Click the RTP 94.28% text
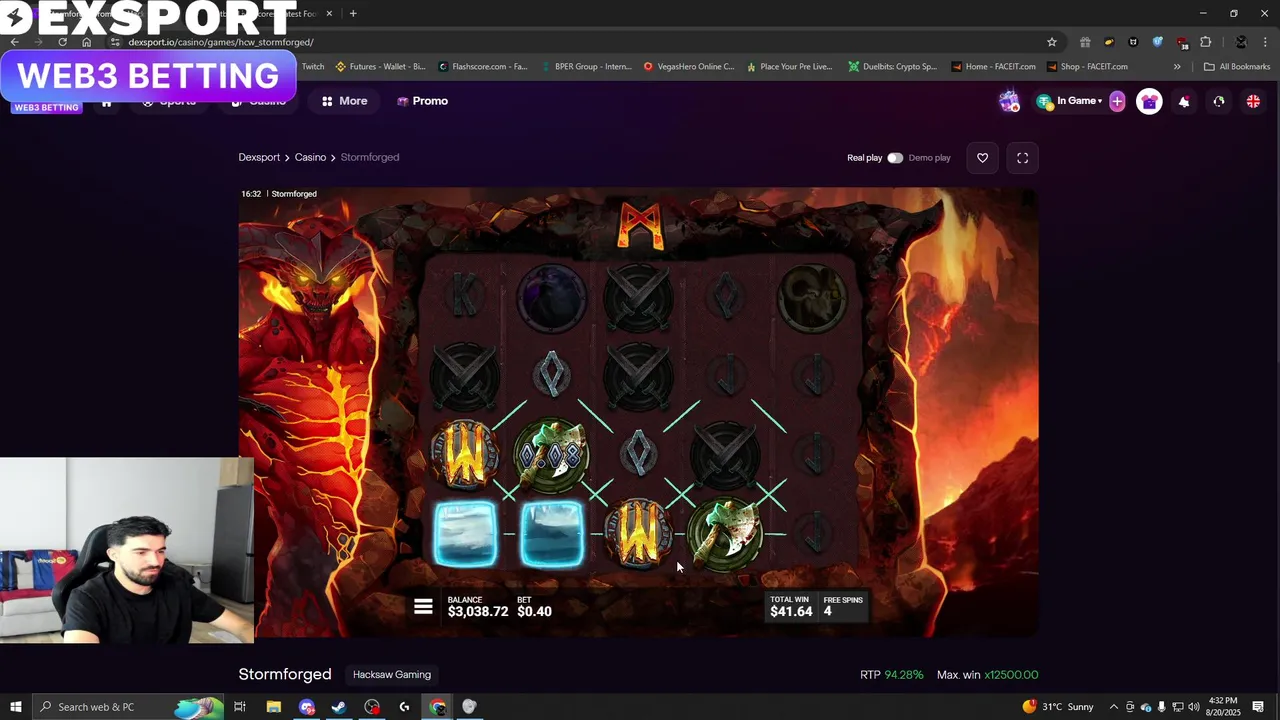The width and height of the screenshot is (1280, 720). pos(892,675)
